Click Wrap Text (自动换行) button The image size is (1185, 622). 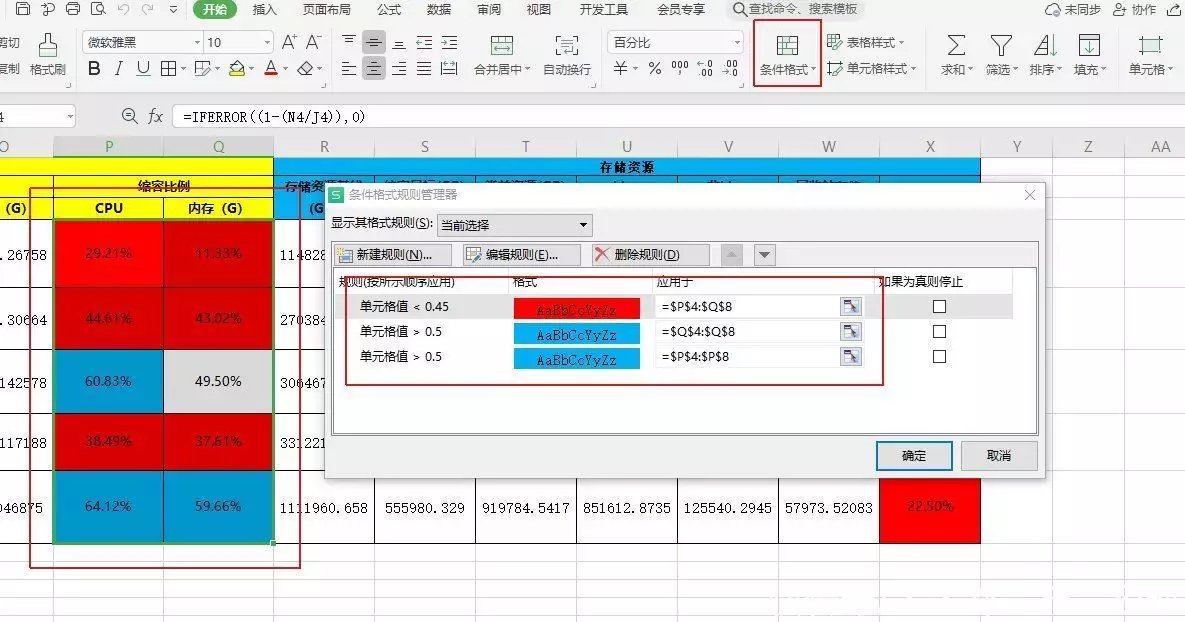coord(567,54)
